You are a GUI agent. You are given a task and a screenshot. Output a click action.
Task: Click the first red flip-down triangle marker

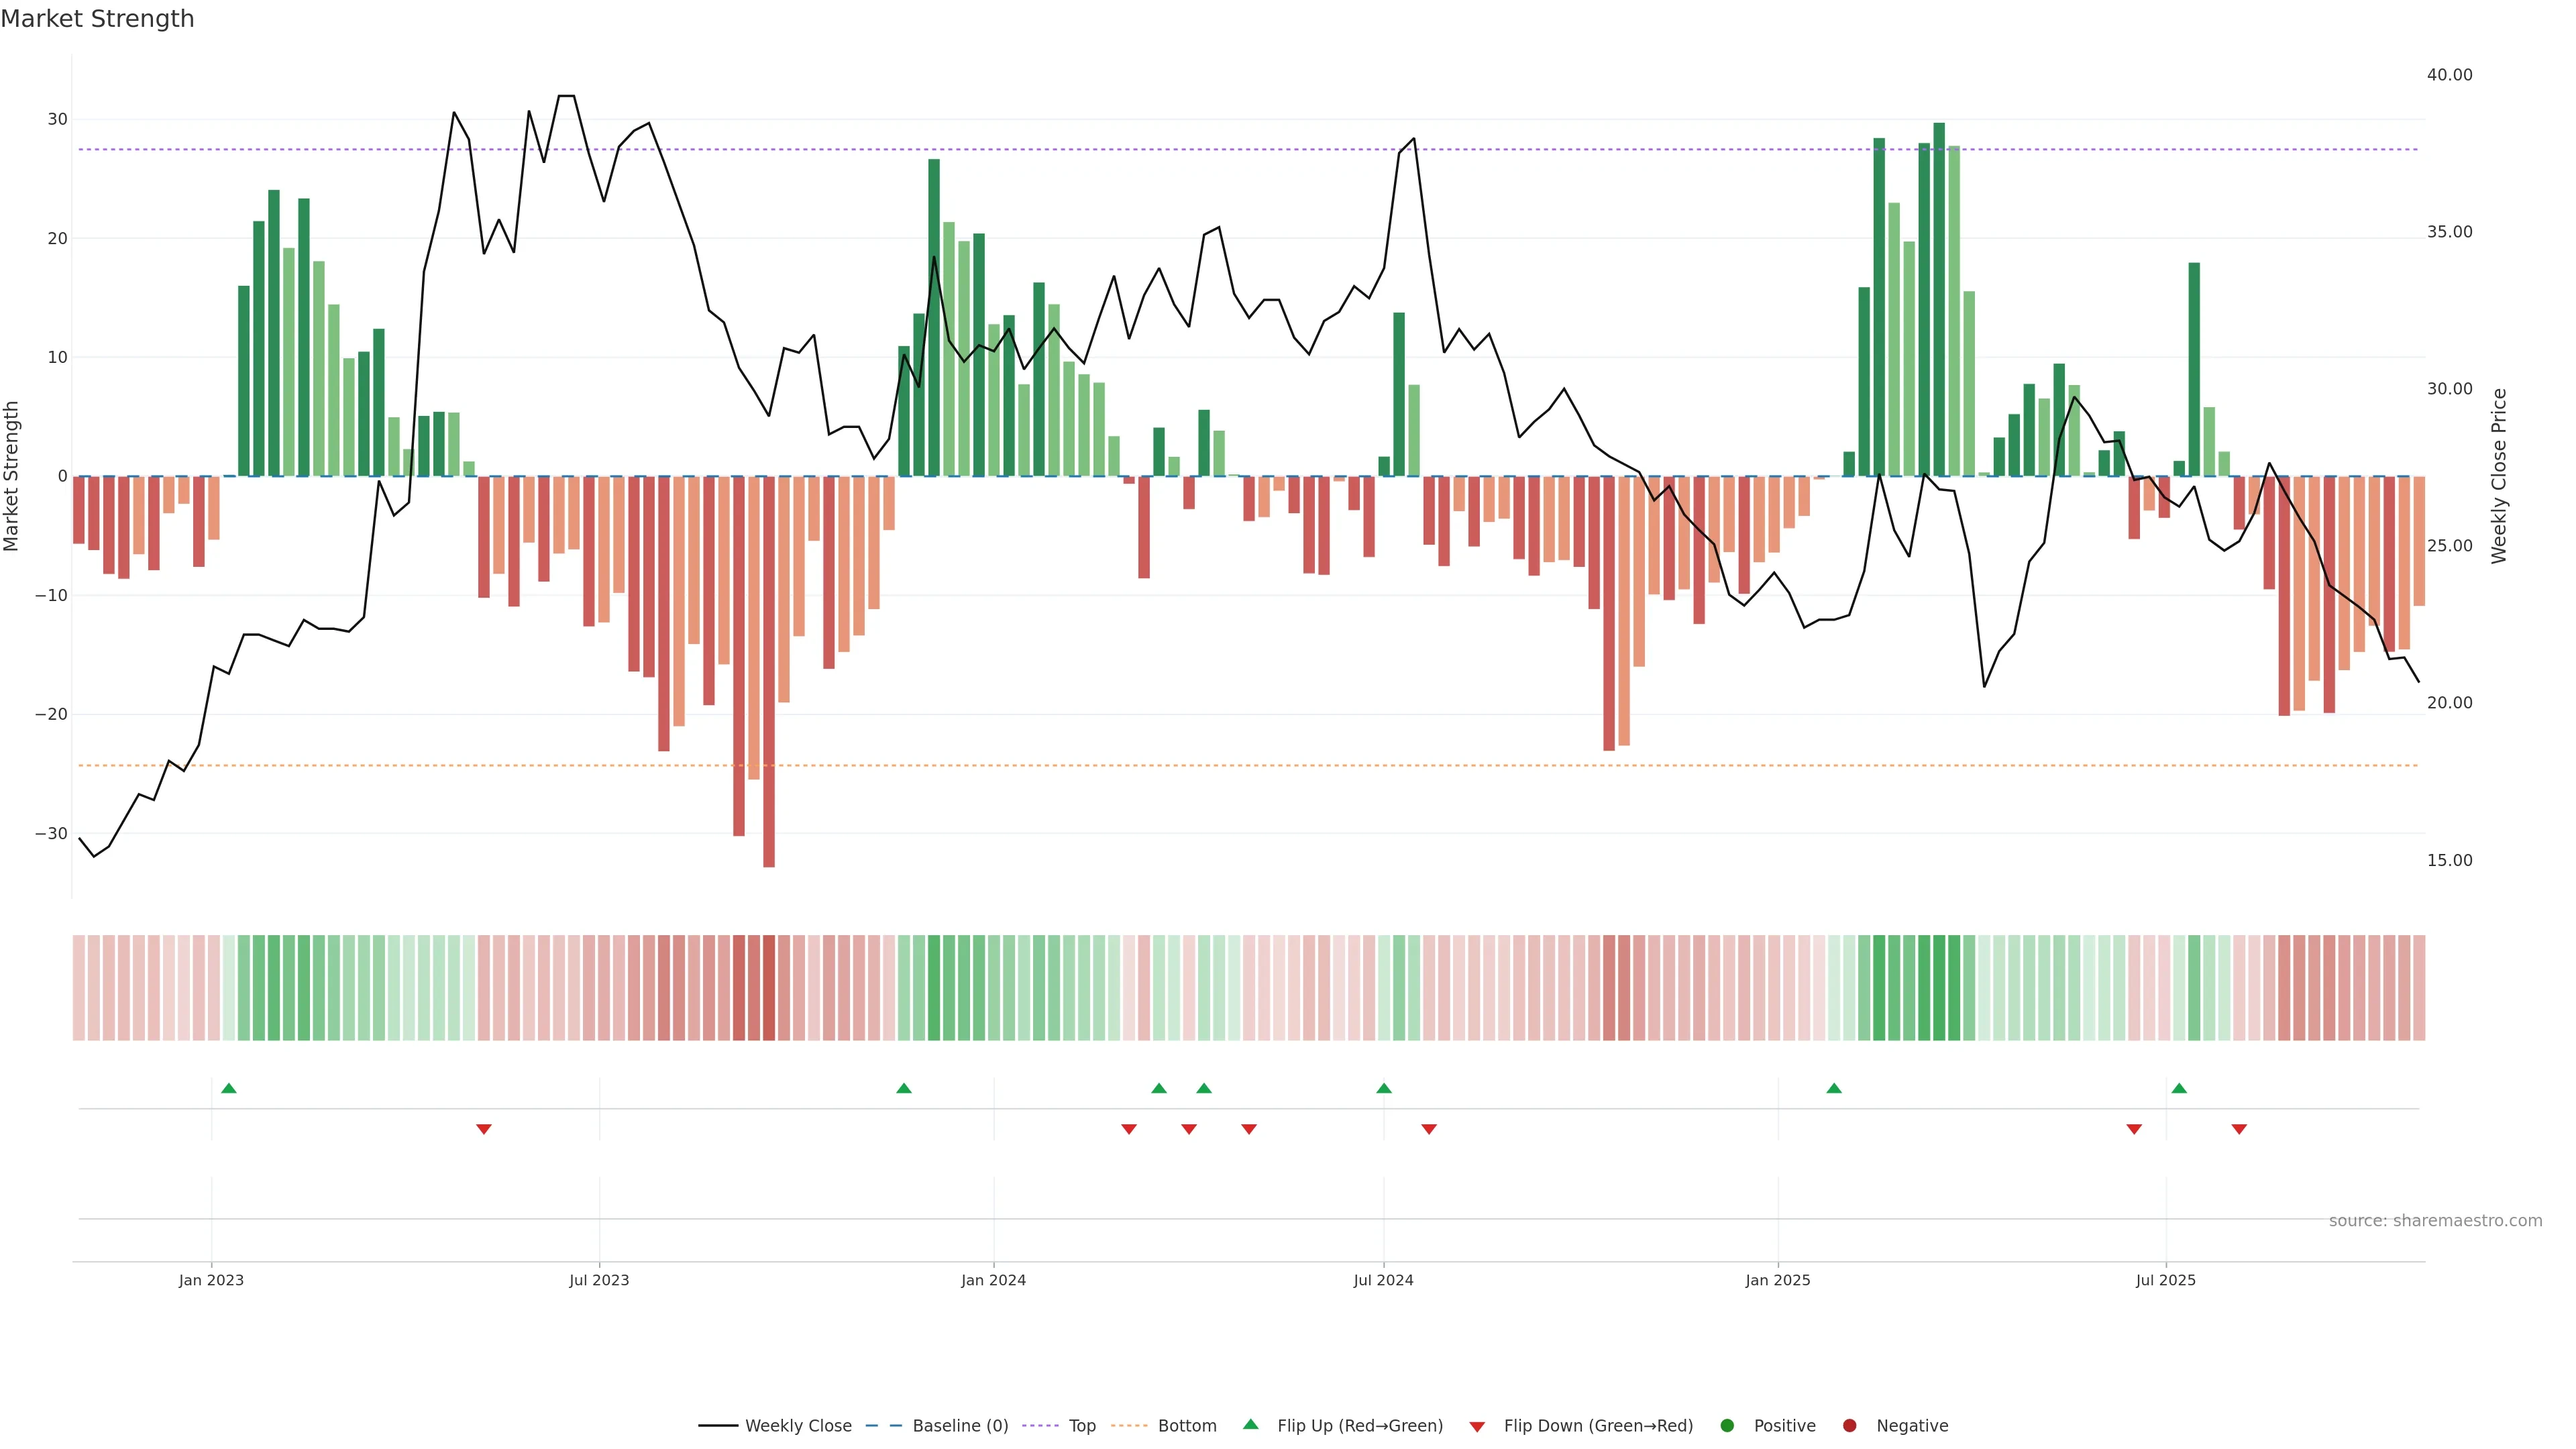click(x=484, y=1129)
